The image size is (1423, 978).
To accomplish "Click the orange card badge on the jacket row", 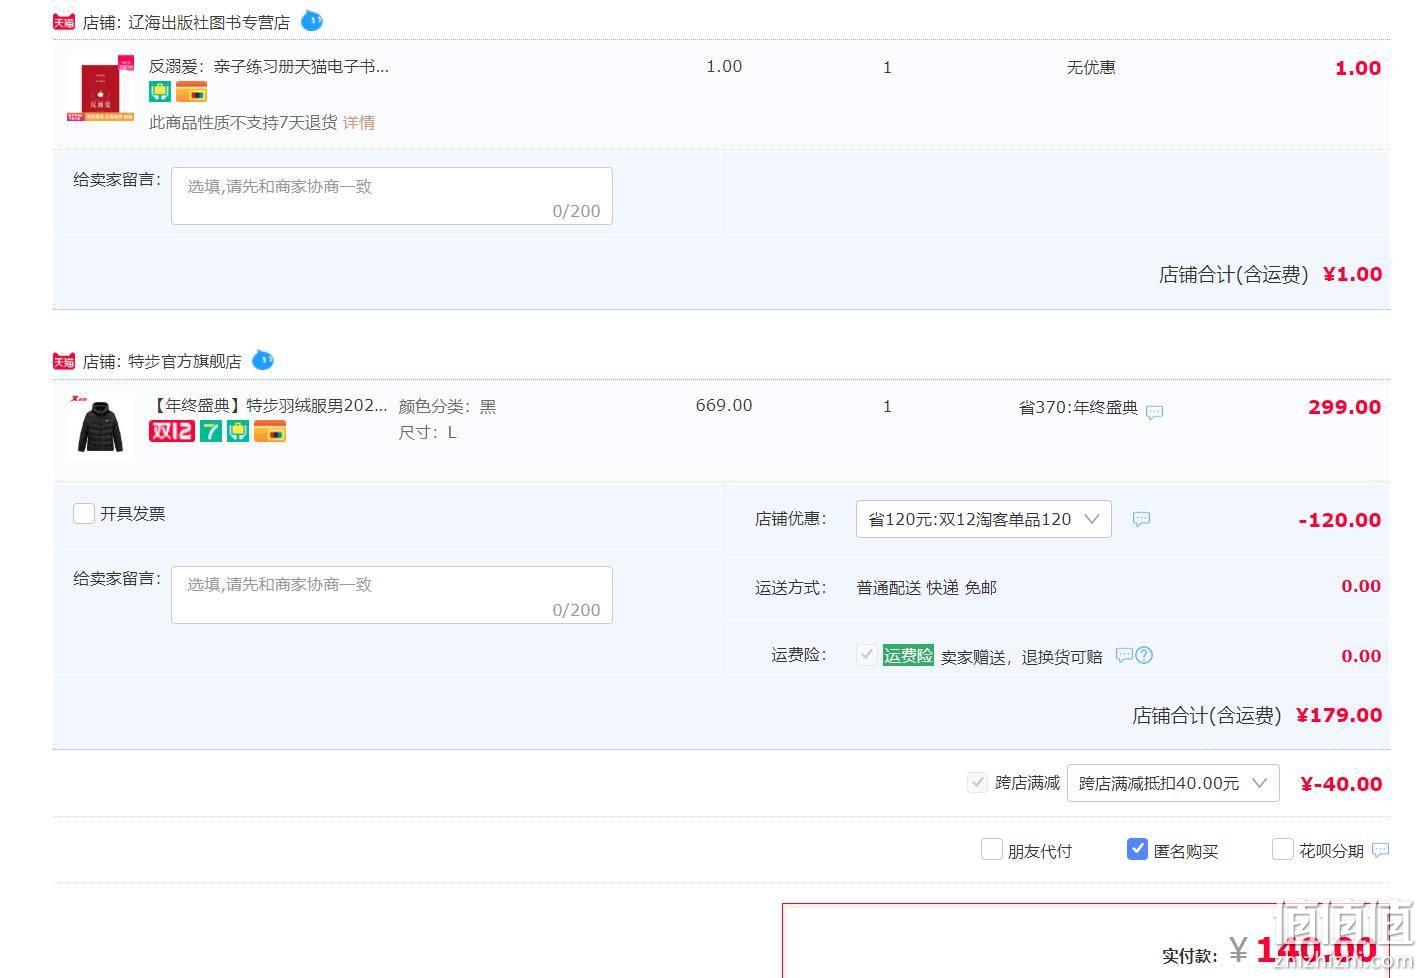I will click(270, 431).
